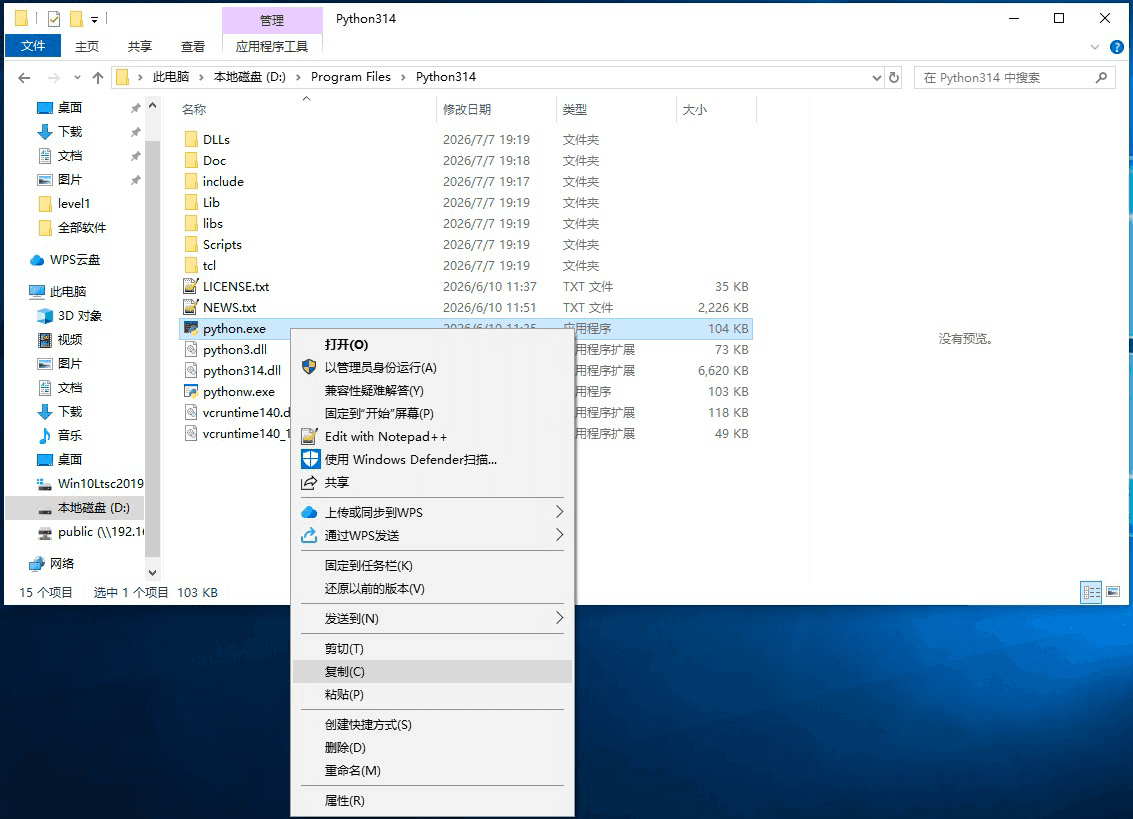Click the 音乐 music note icon
1133x819 pixels.
pyautogui.click(x=45, y=435)
